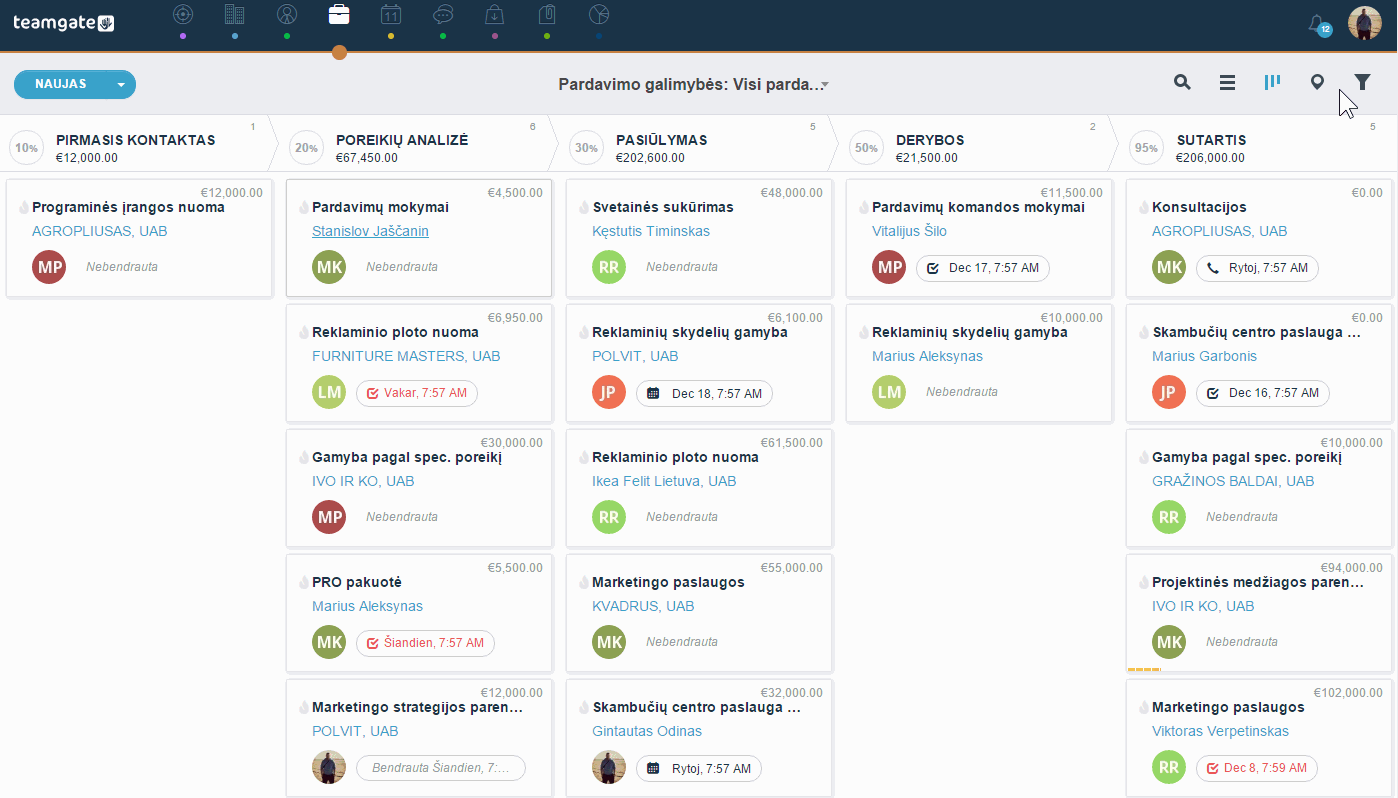Open the Companies building icon in navigation
The width and height of the screenshot is (1398, 798).
(234, 14)
